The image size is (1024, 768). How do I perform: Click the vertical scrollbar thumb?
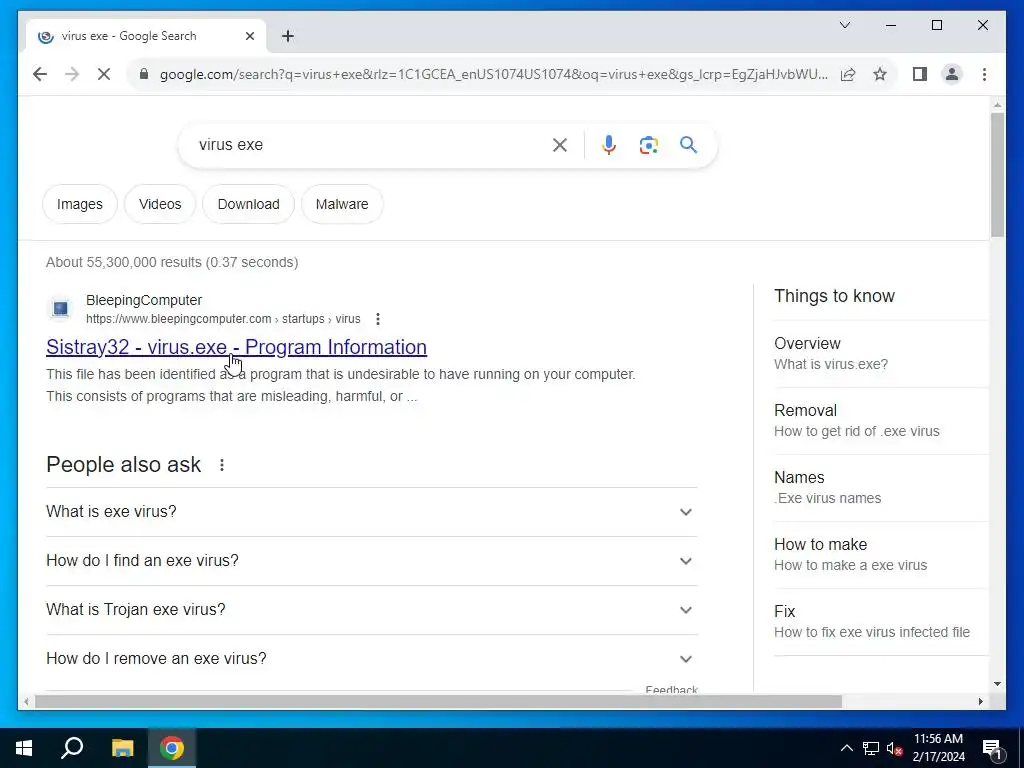pyautogui.click(x=997, y=175)
